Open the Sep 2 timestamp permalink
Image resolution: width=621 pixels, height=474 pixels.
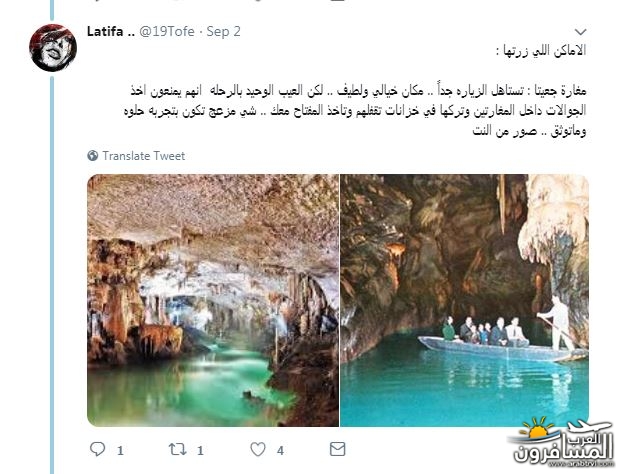pos(223,31)
